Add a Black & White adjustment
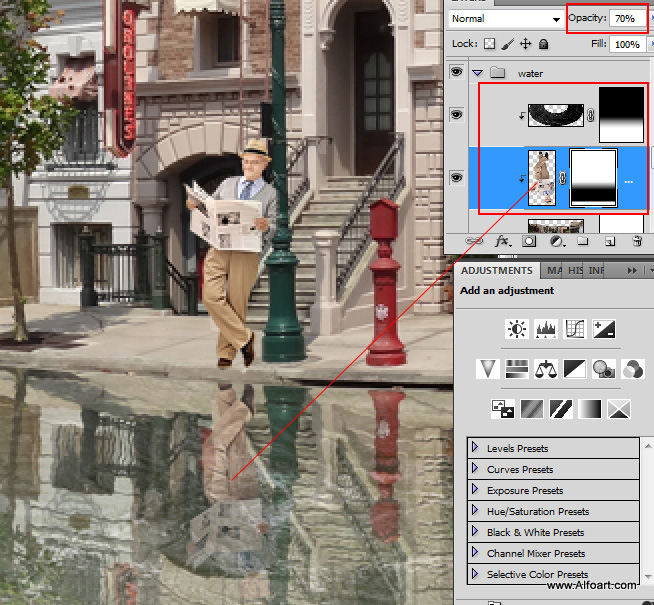This screenshot has height=605, width=654. coord(575,369)
